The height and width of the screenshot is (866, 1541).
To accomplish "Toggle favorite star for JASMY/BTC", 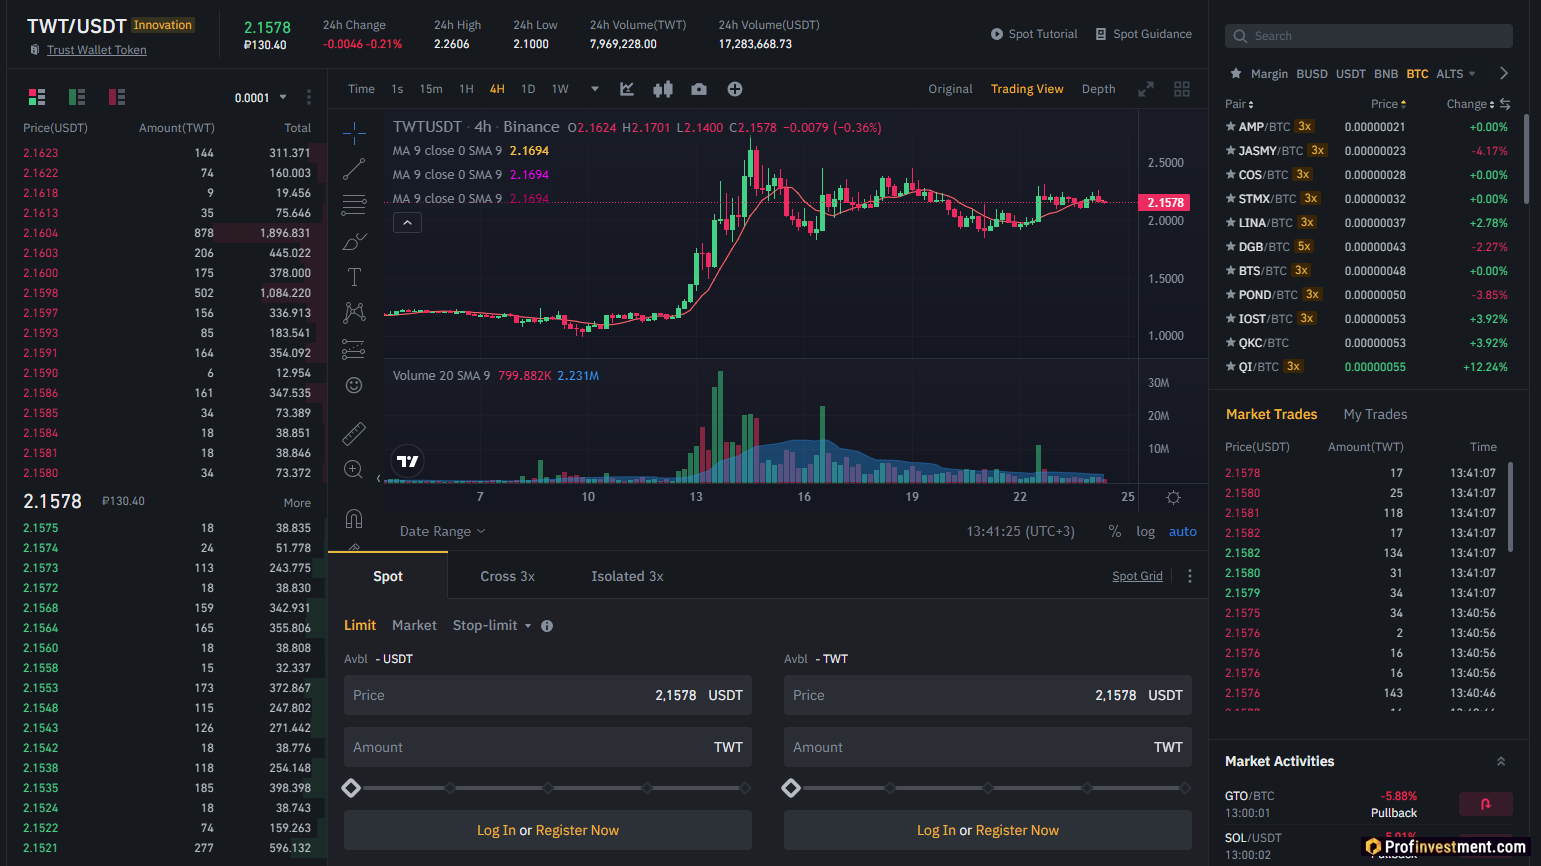I will [x=1231, y=151].
